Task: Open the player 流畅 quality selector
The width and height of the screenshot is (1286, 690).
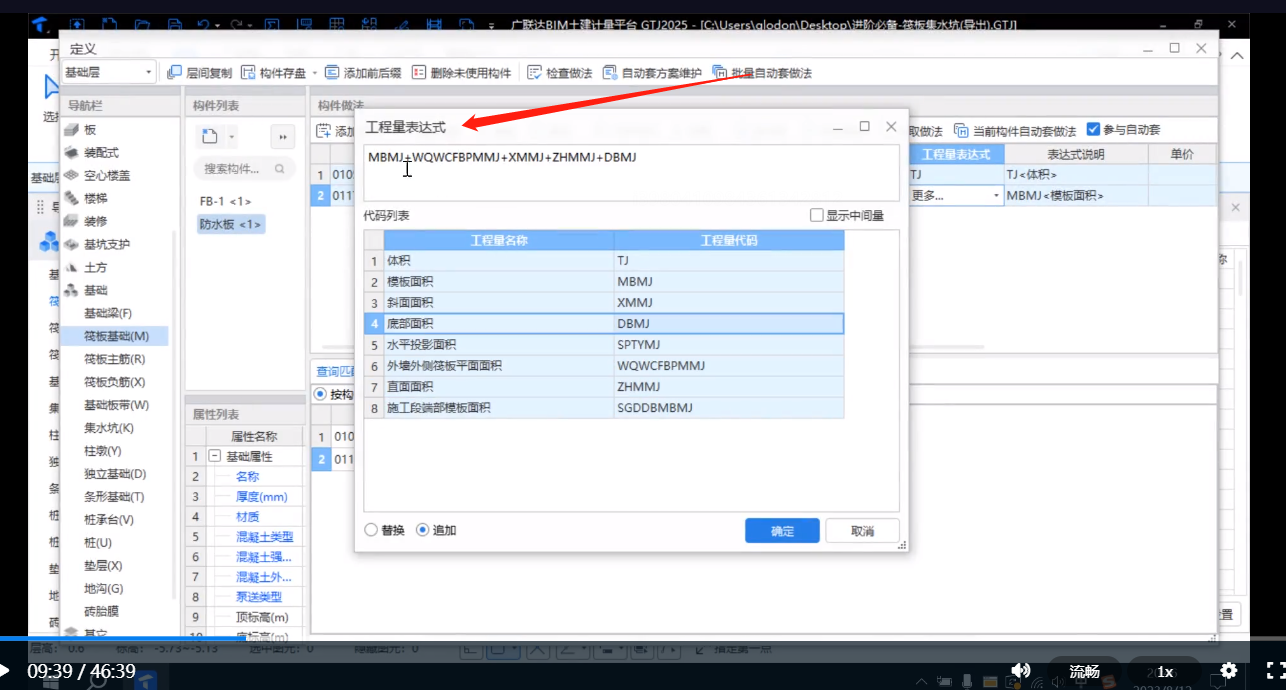Action: click(1085, 672)
